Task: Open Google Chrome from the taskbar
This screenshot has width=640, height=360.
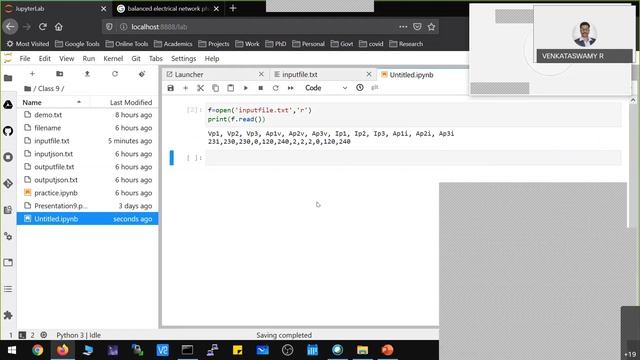Action: click(38, 350)
